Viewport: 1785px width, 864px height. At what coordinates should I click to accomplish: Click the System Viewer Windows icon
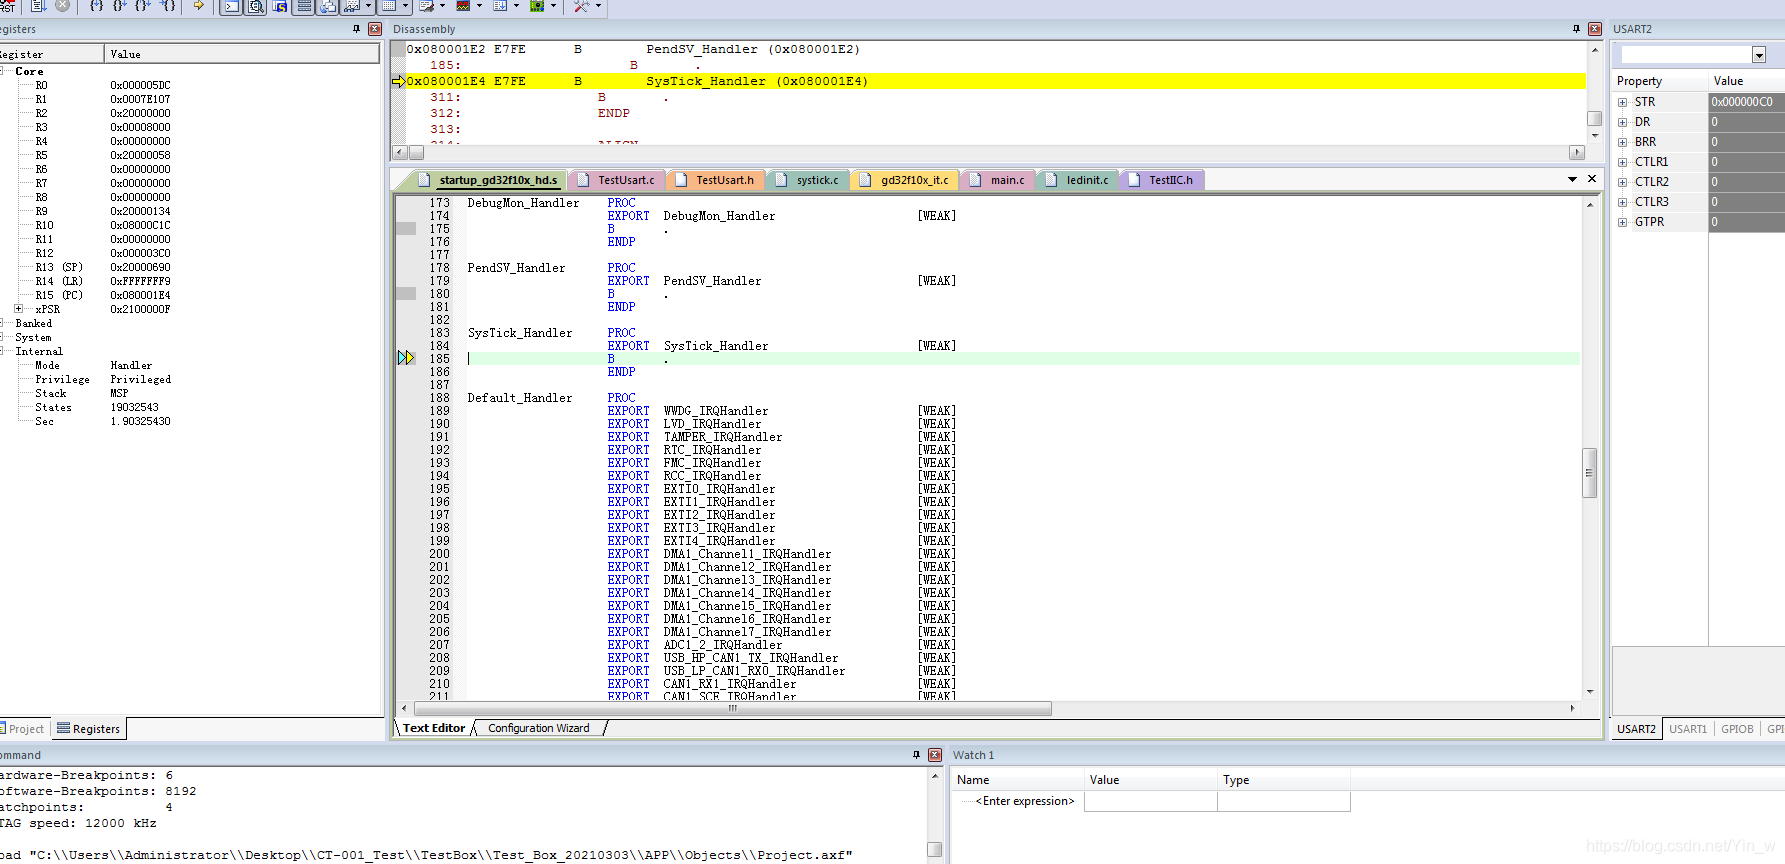tap(537, 6)
